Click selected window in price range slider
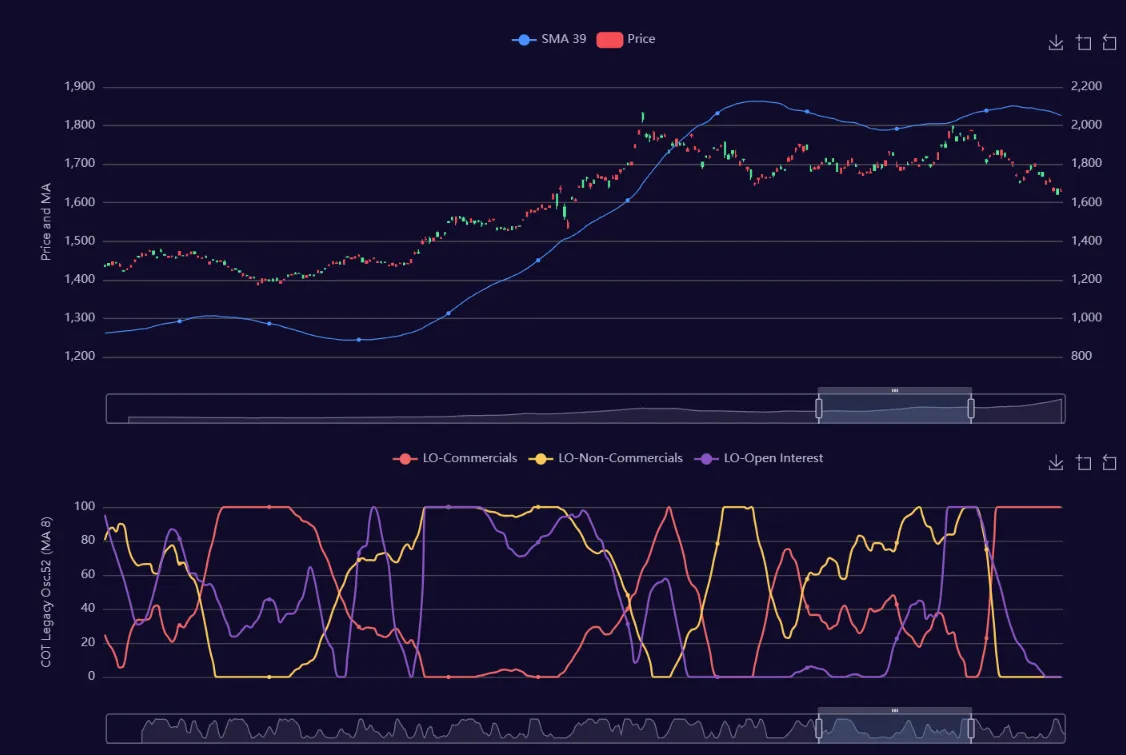The width and height of the screenshot is (1126, 755). point(895,409)
